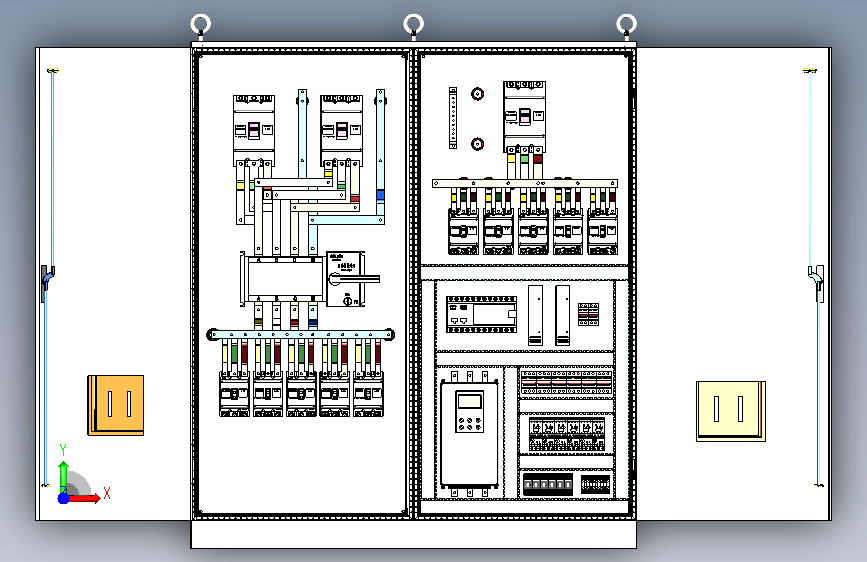The height and width of the screenshot is (562, 867).
Task: Click the variable frequency drive keypad
Action: click(x=469, y=411)
